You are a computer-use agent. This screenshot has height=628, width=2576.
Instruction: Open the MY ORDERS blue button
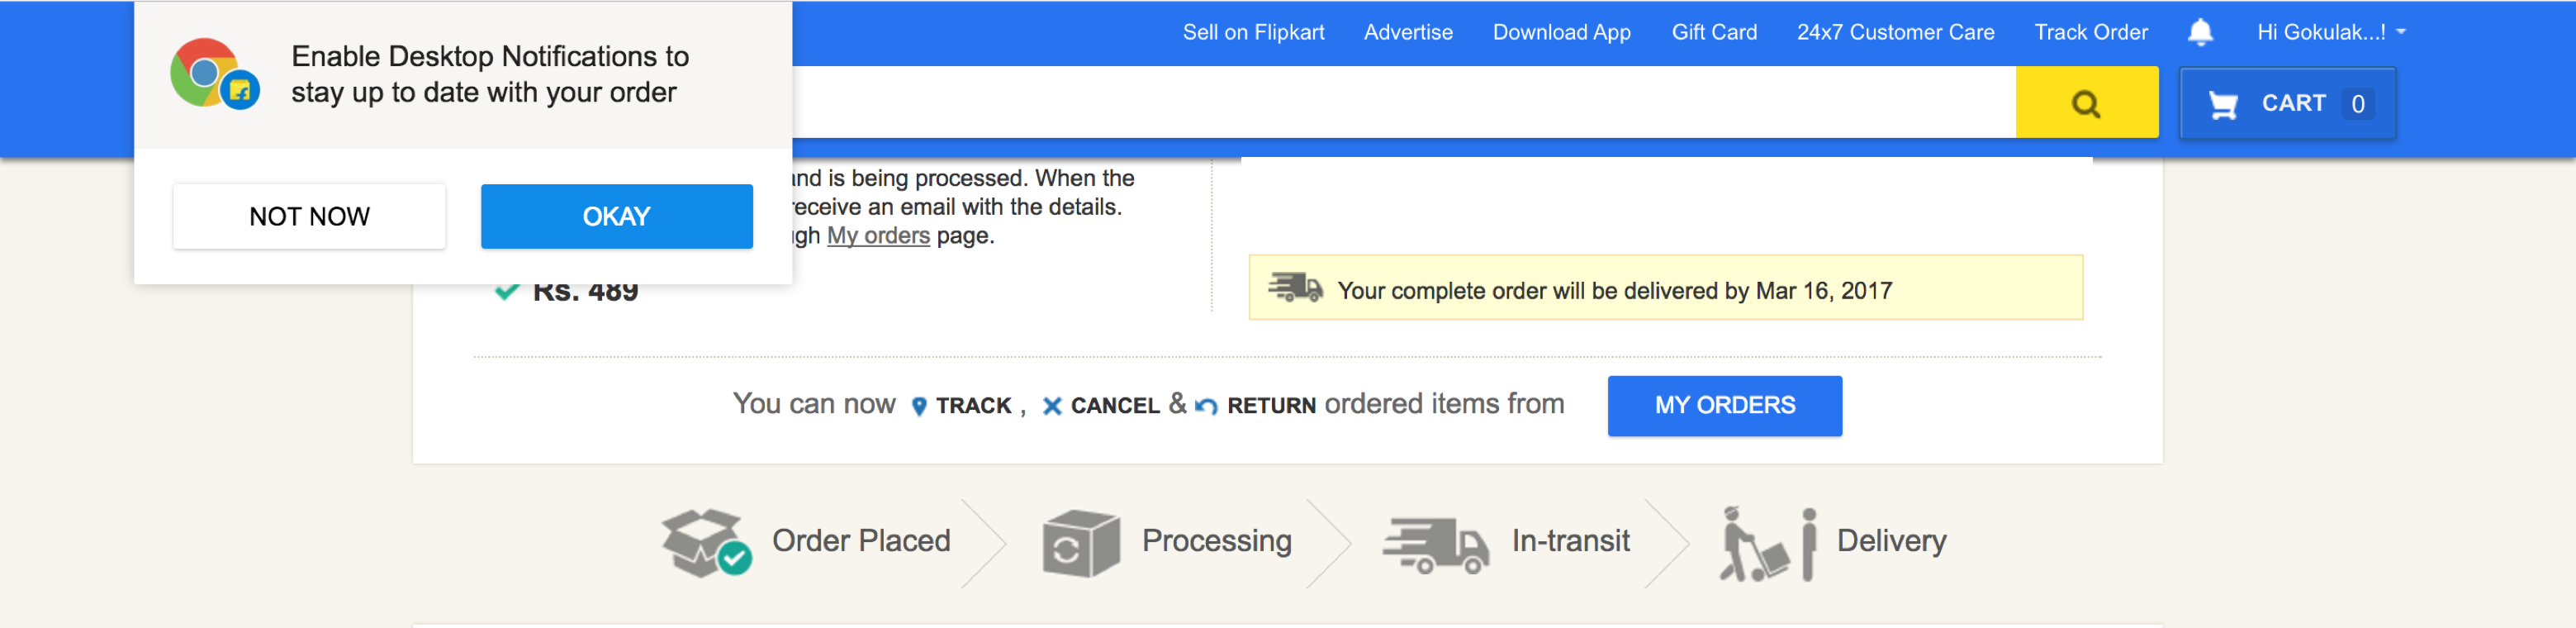[1724, 405]
